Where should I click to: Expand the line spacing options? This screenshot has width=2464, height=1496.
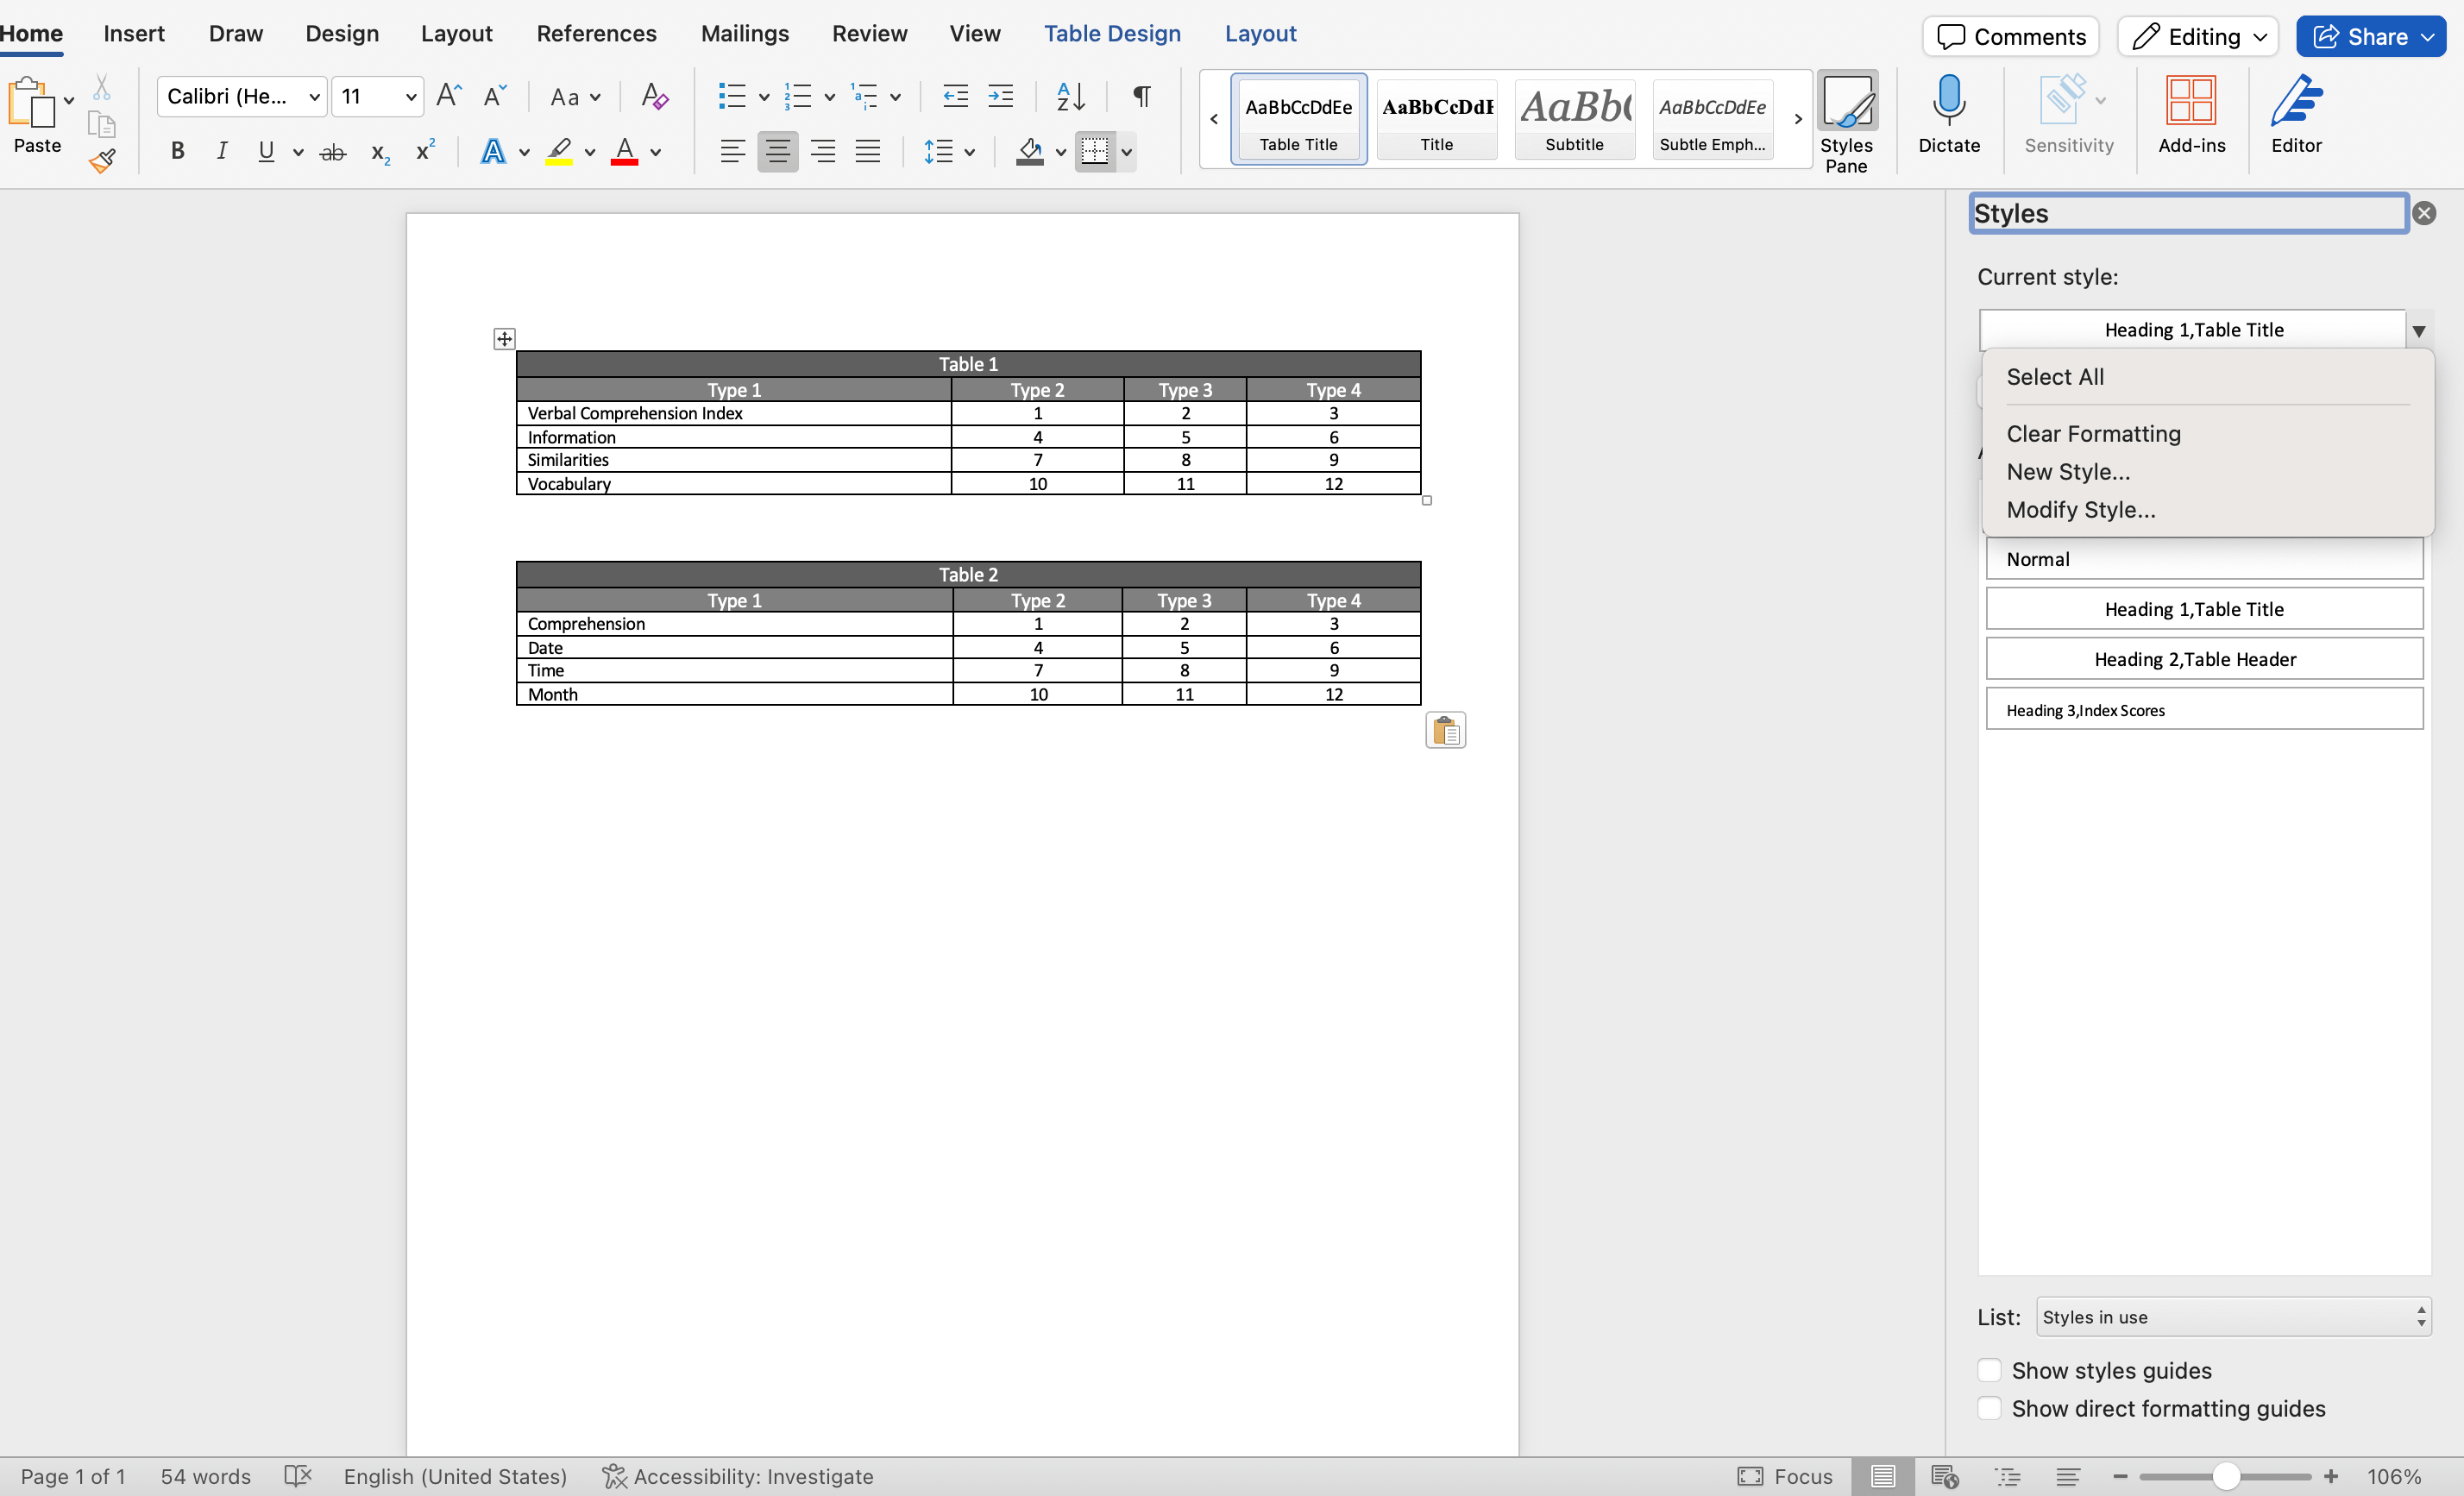948,152
